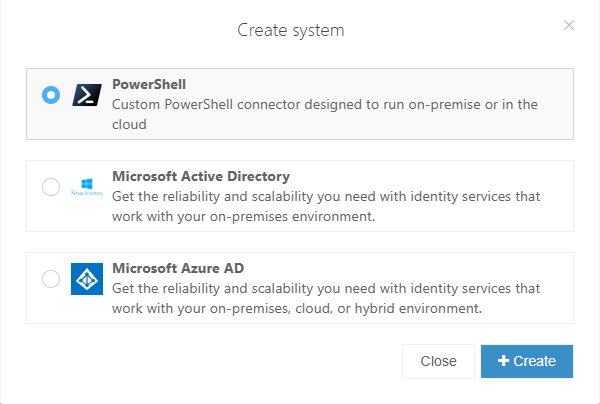Click the PowerShell terminal icon
This screenshot has height=404, width=600.
click(x=87, y=95)
